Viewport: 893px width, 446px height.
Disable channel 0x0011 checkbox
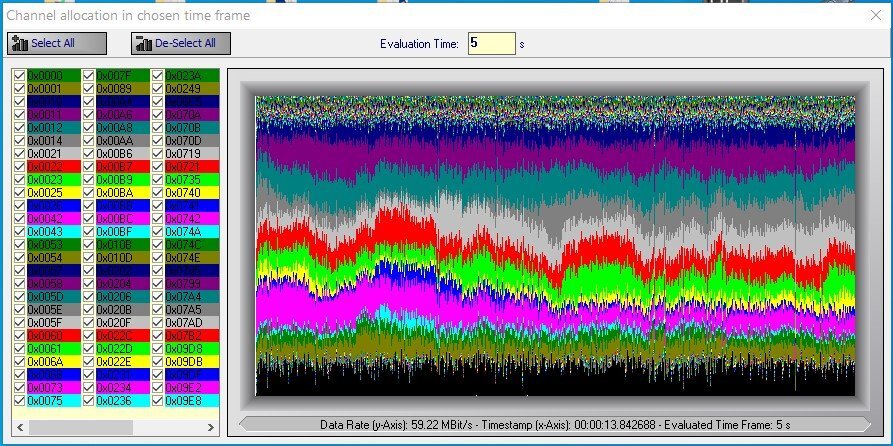pyautogui.click(x=19, y=114)
